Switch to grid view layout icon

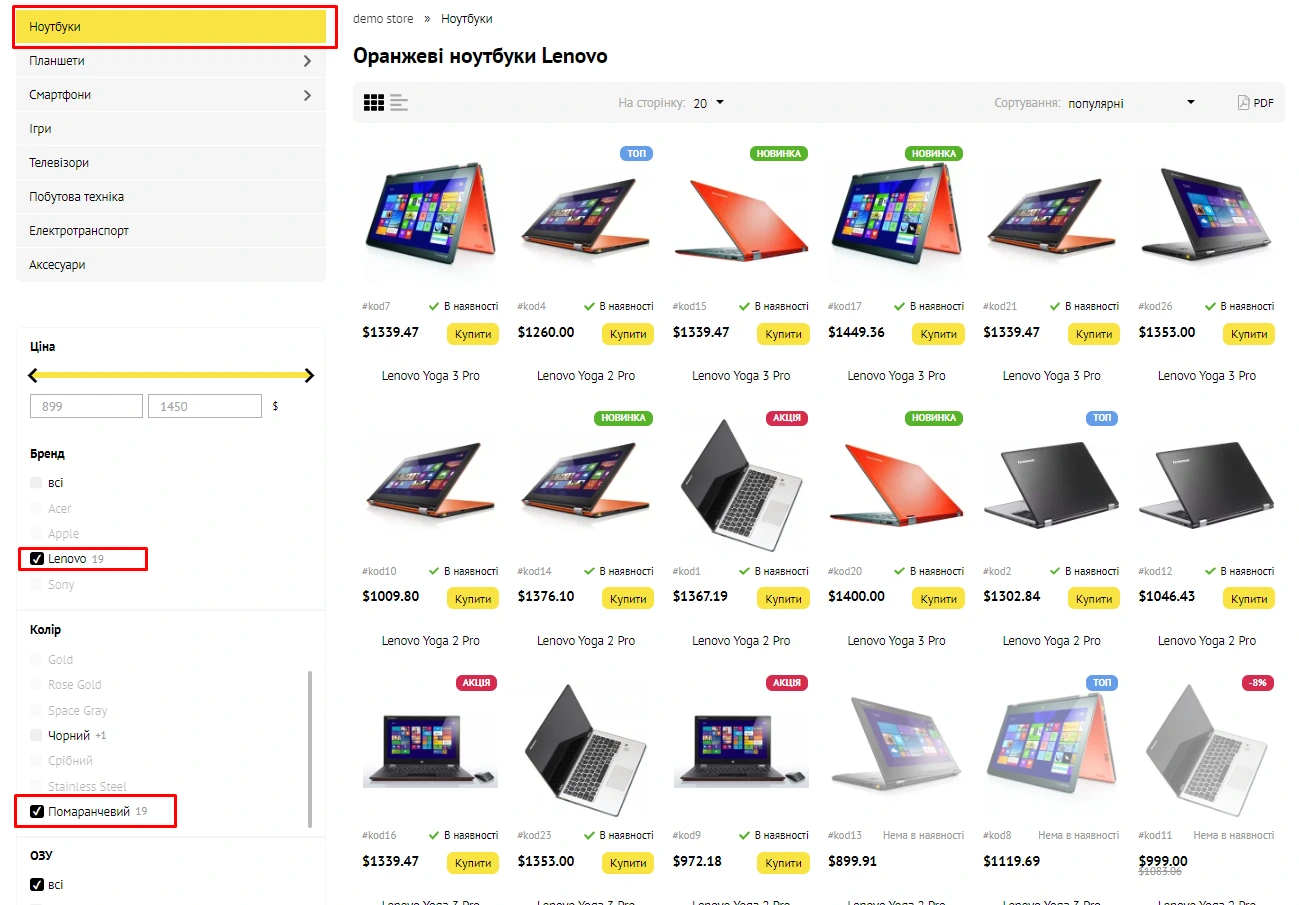pyautogui.click(x=374, y=103)
